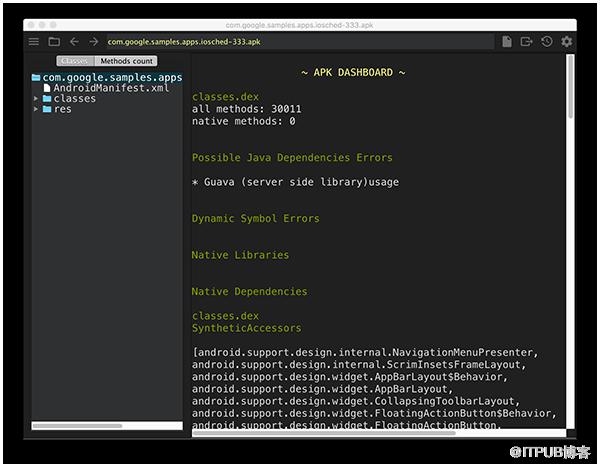The image size is (600, 467).
Task: Expand the classes folder arrow
Action: coord(36,98)
